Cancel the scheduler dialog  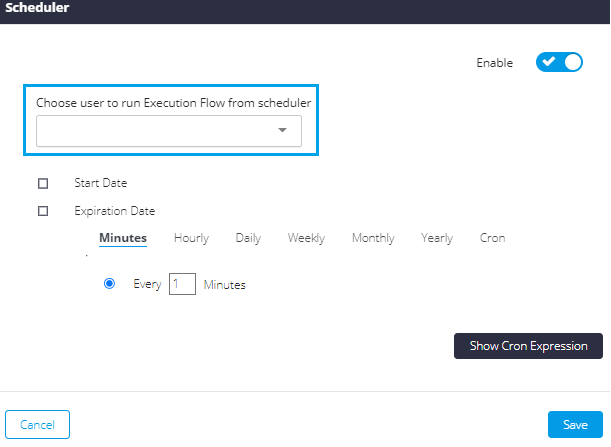click(x=37, y=424)
